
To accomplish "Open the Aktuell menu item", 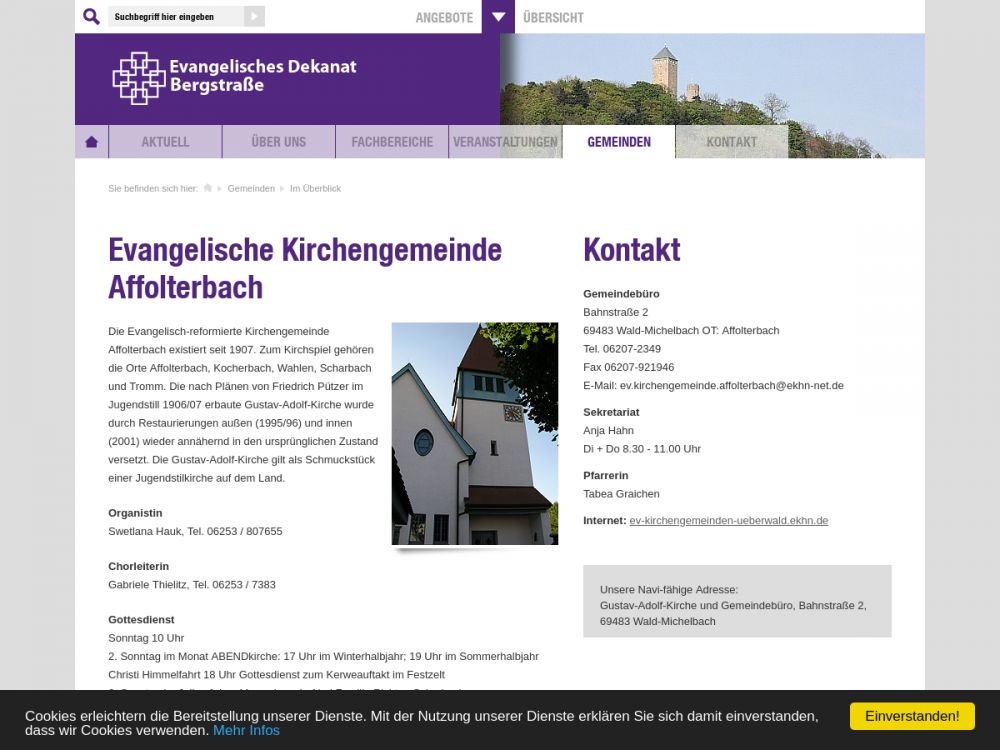I will pos(165,142).
